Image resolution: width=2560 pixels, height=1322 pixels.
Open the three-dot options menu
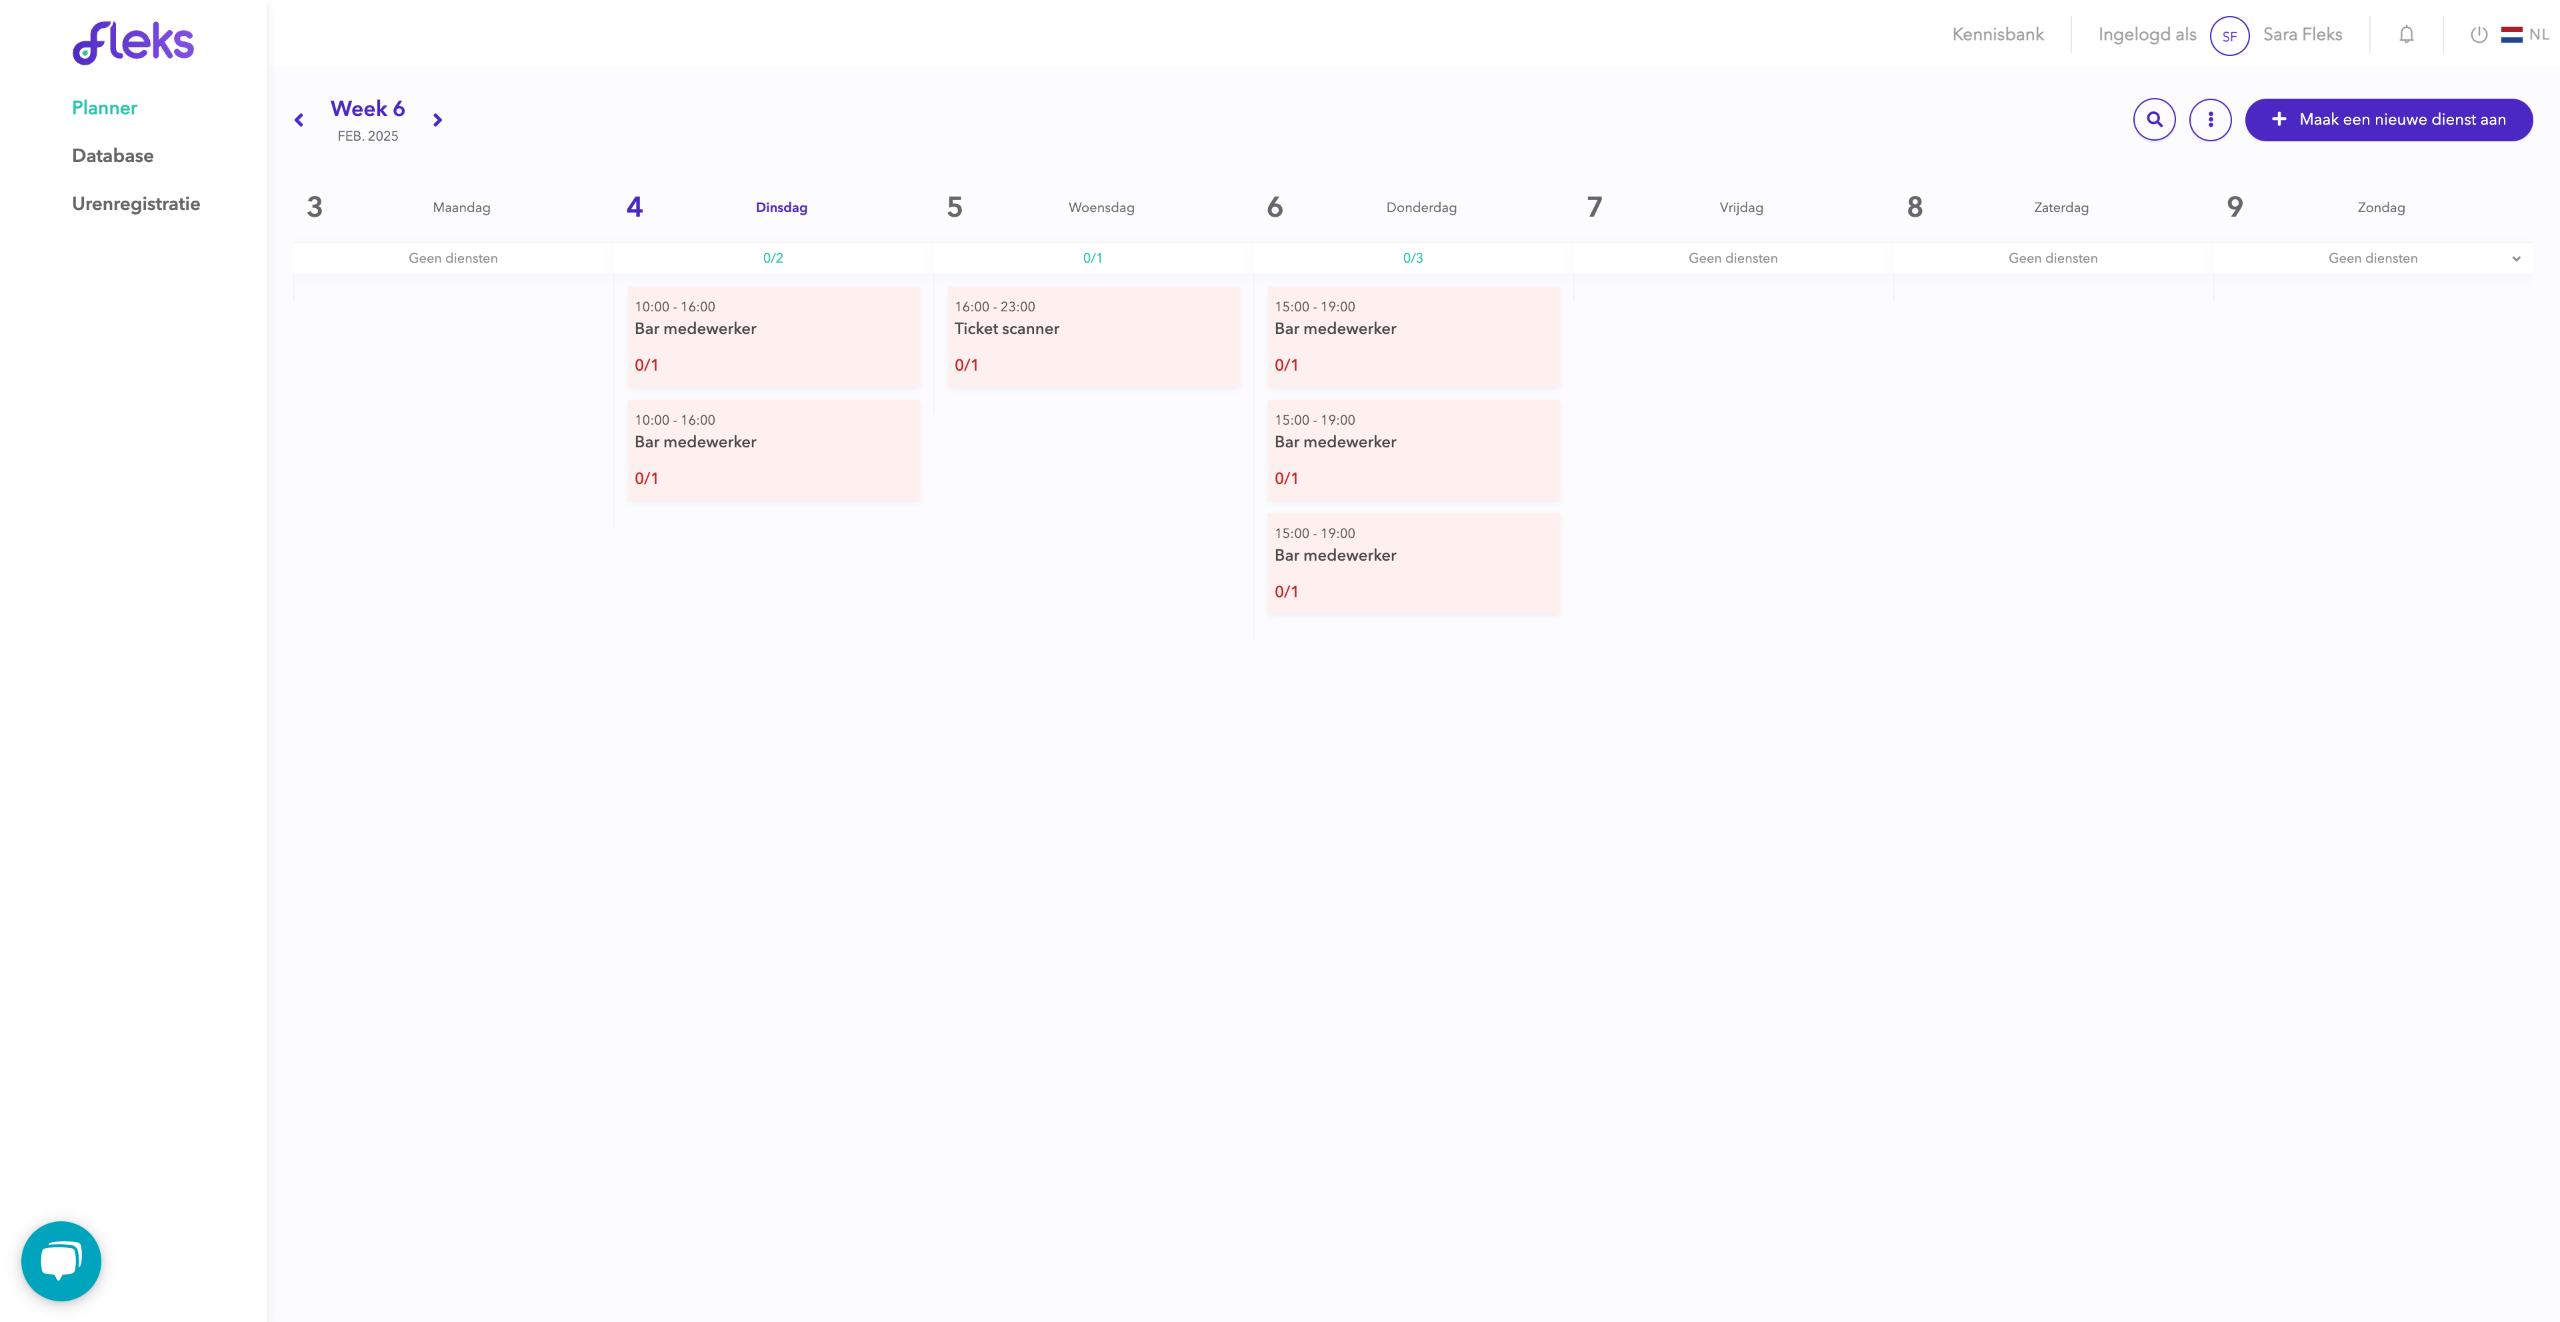coord(2210,120)
